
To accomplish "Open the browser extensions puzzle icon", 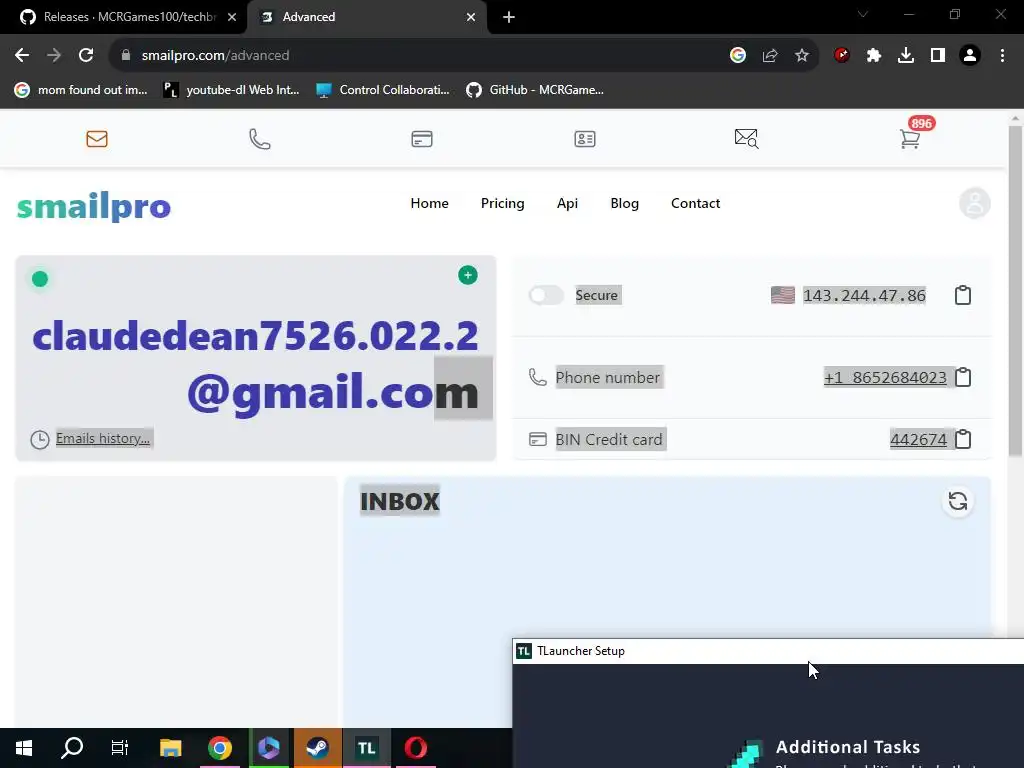I will (874, 56).
